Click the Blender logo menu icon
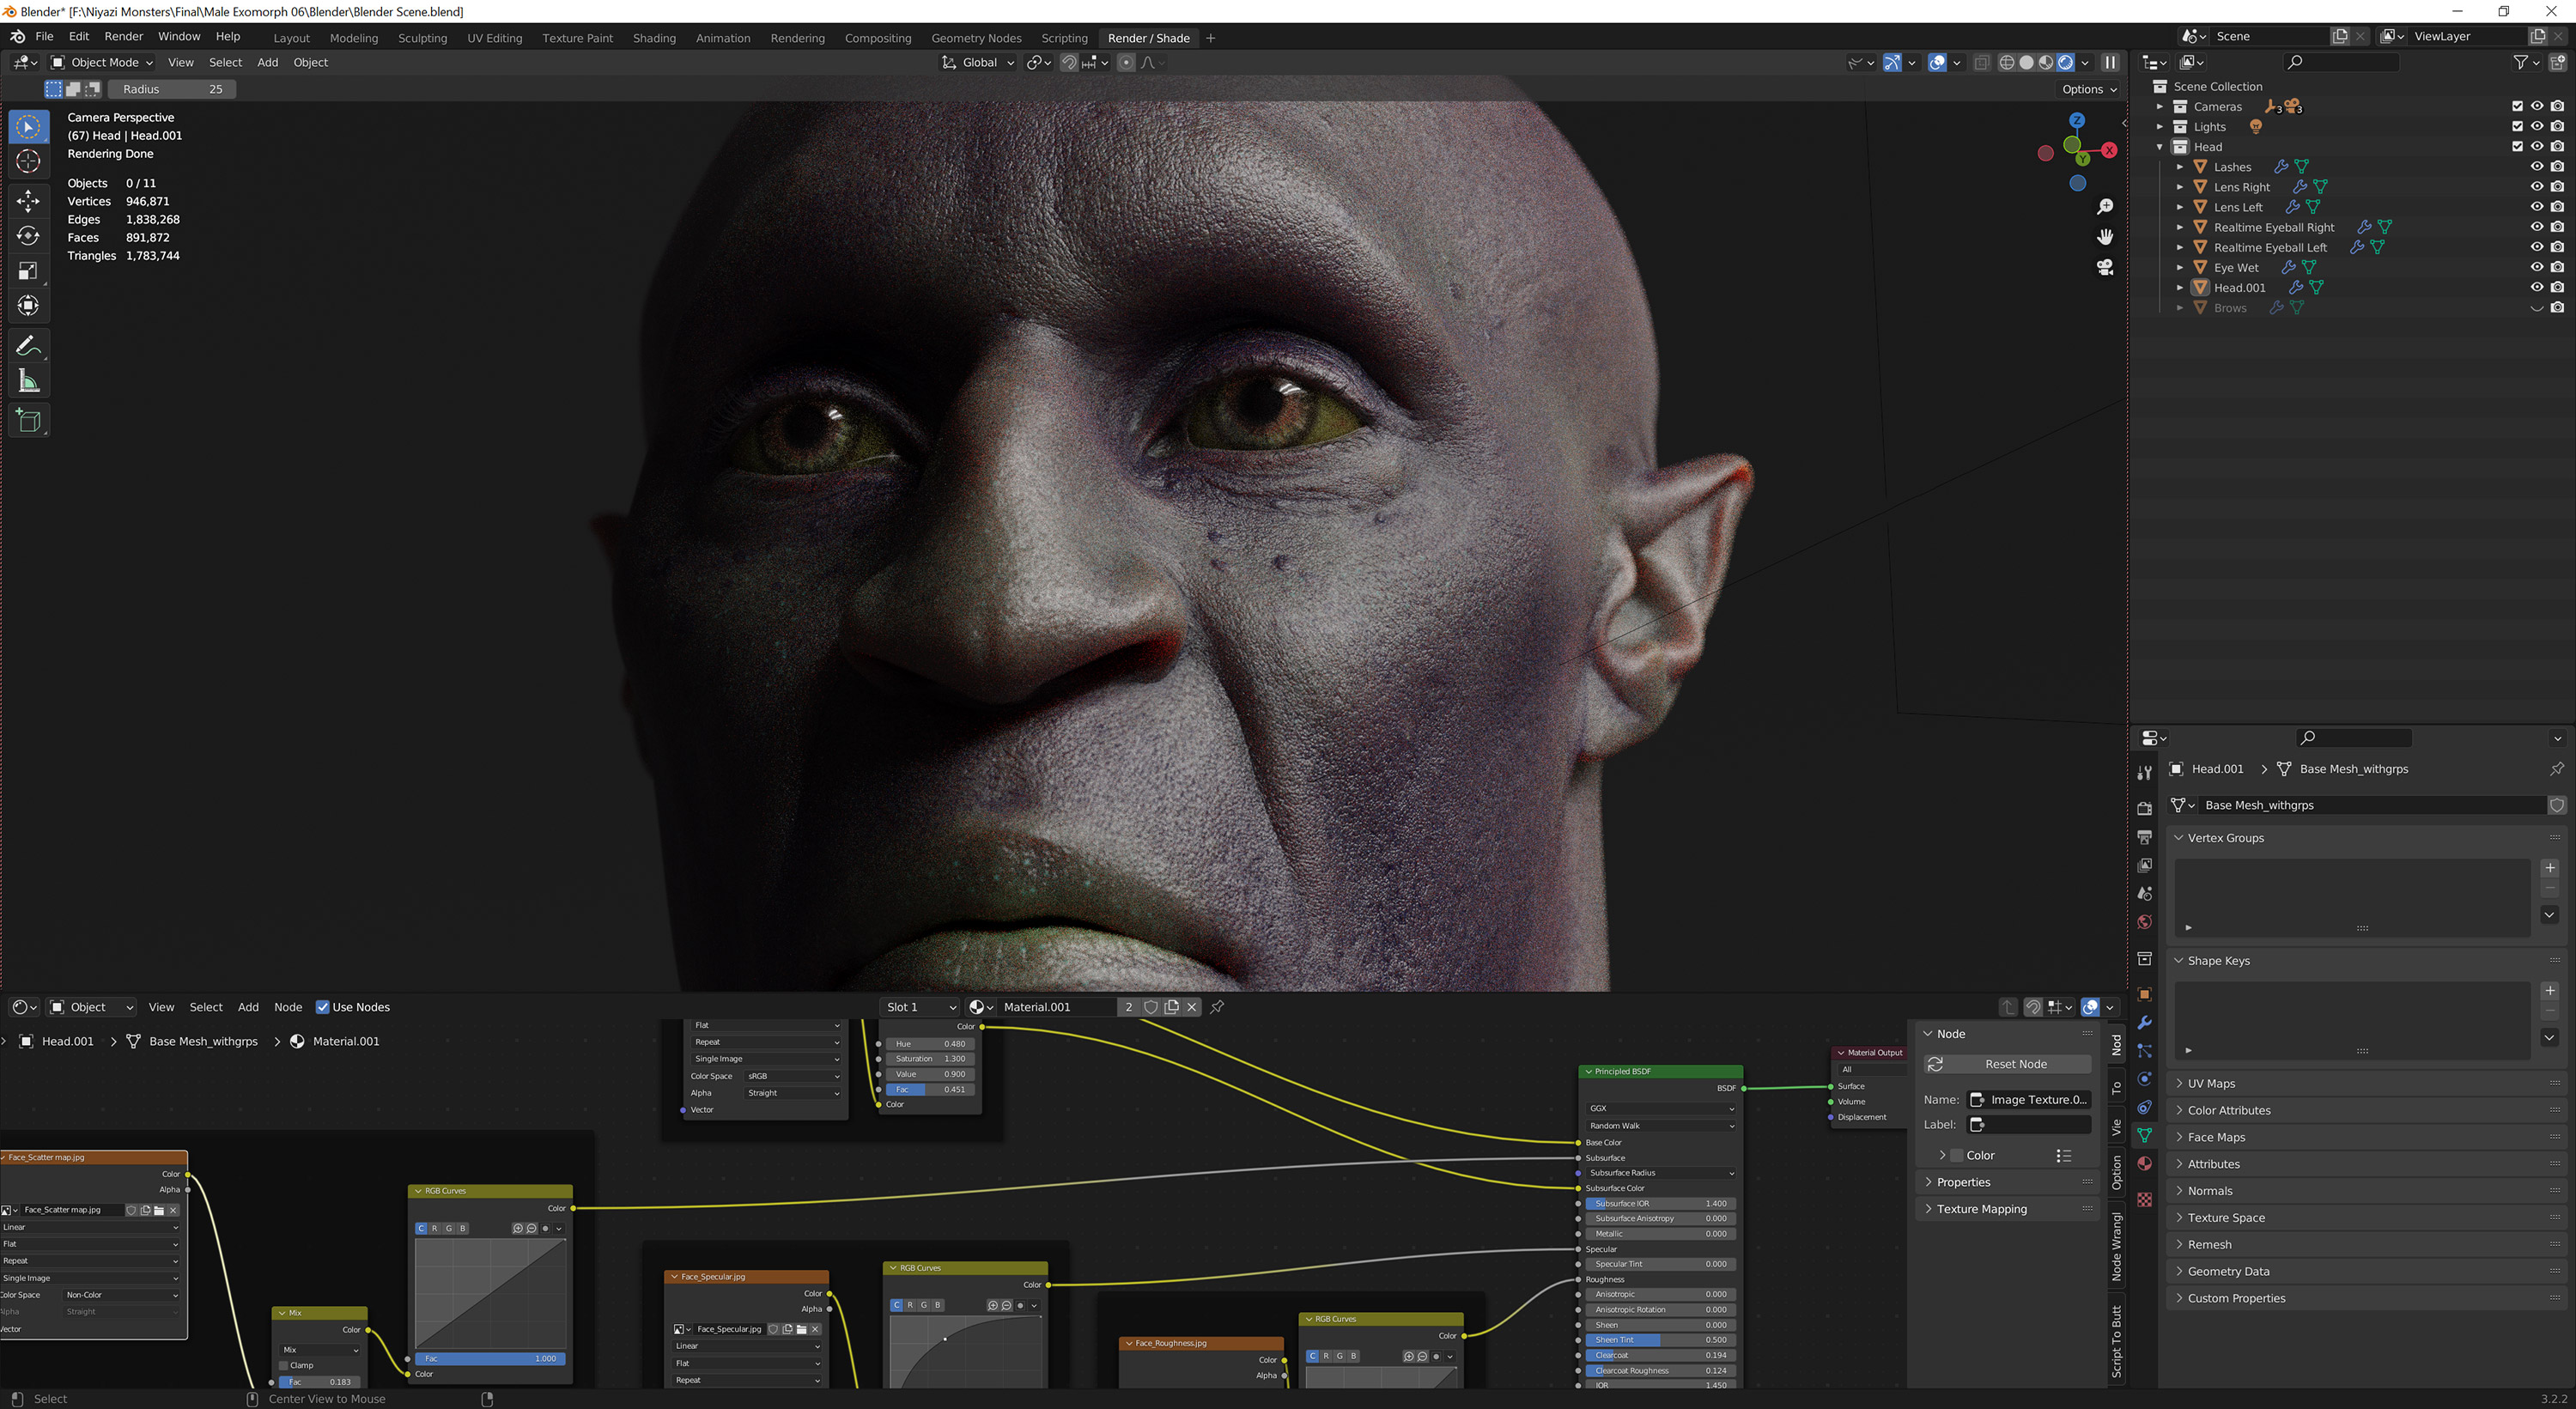2576x1409 pixels. pos(17,37)
